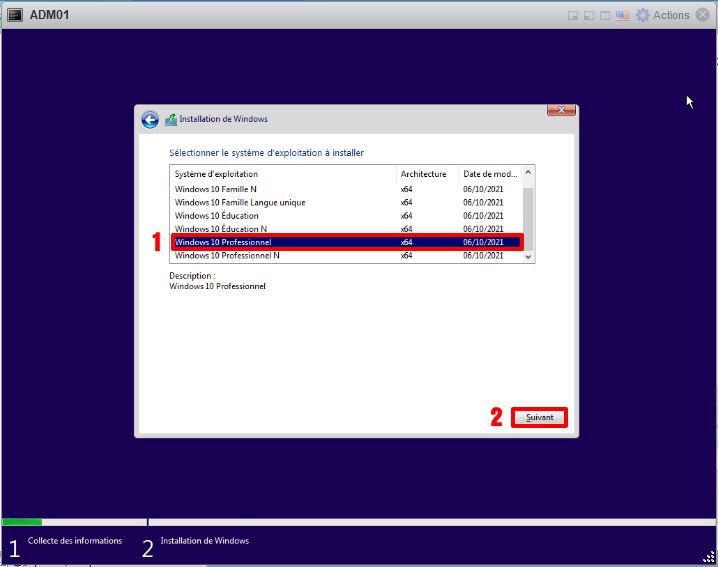
Task: Click the US flag keyboard layout icon
Action: [622, 15]
